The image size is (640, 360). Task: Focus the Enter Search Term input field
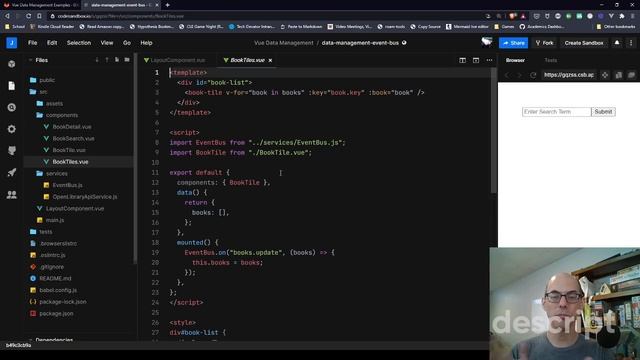point(556,111)
